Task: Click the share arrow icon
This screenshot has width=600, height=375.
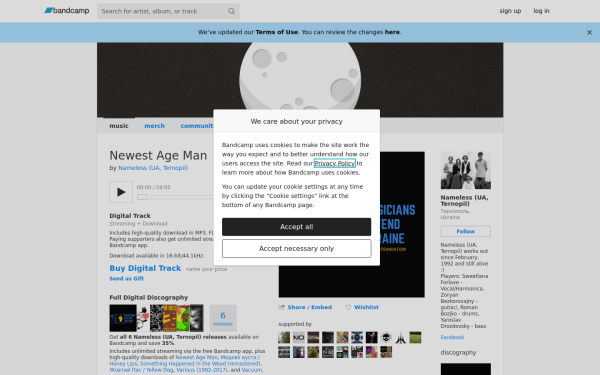Action: pos(282,307)
